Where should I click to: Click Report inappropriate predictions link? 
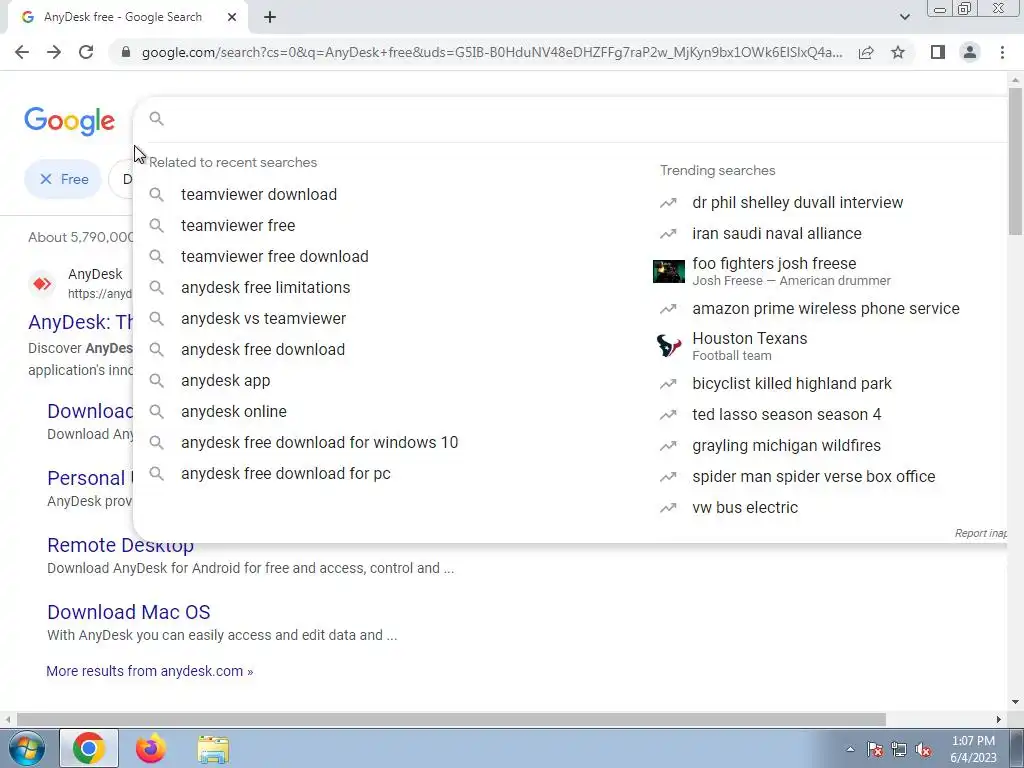980,533
